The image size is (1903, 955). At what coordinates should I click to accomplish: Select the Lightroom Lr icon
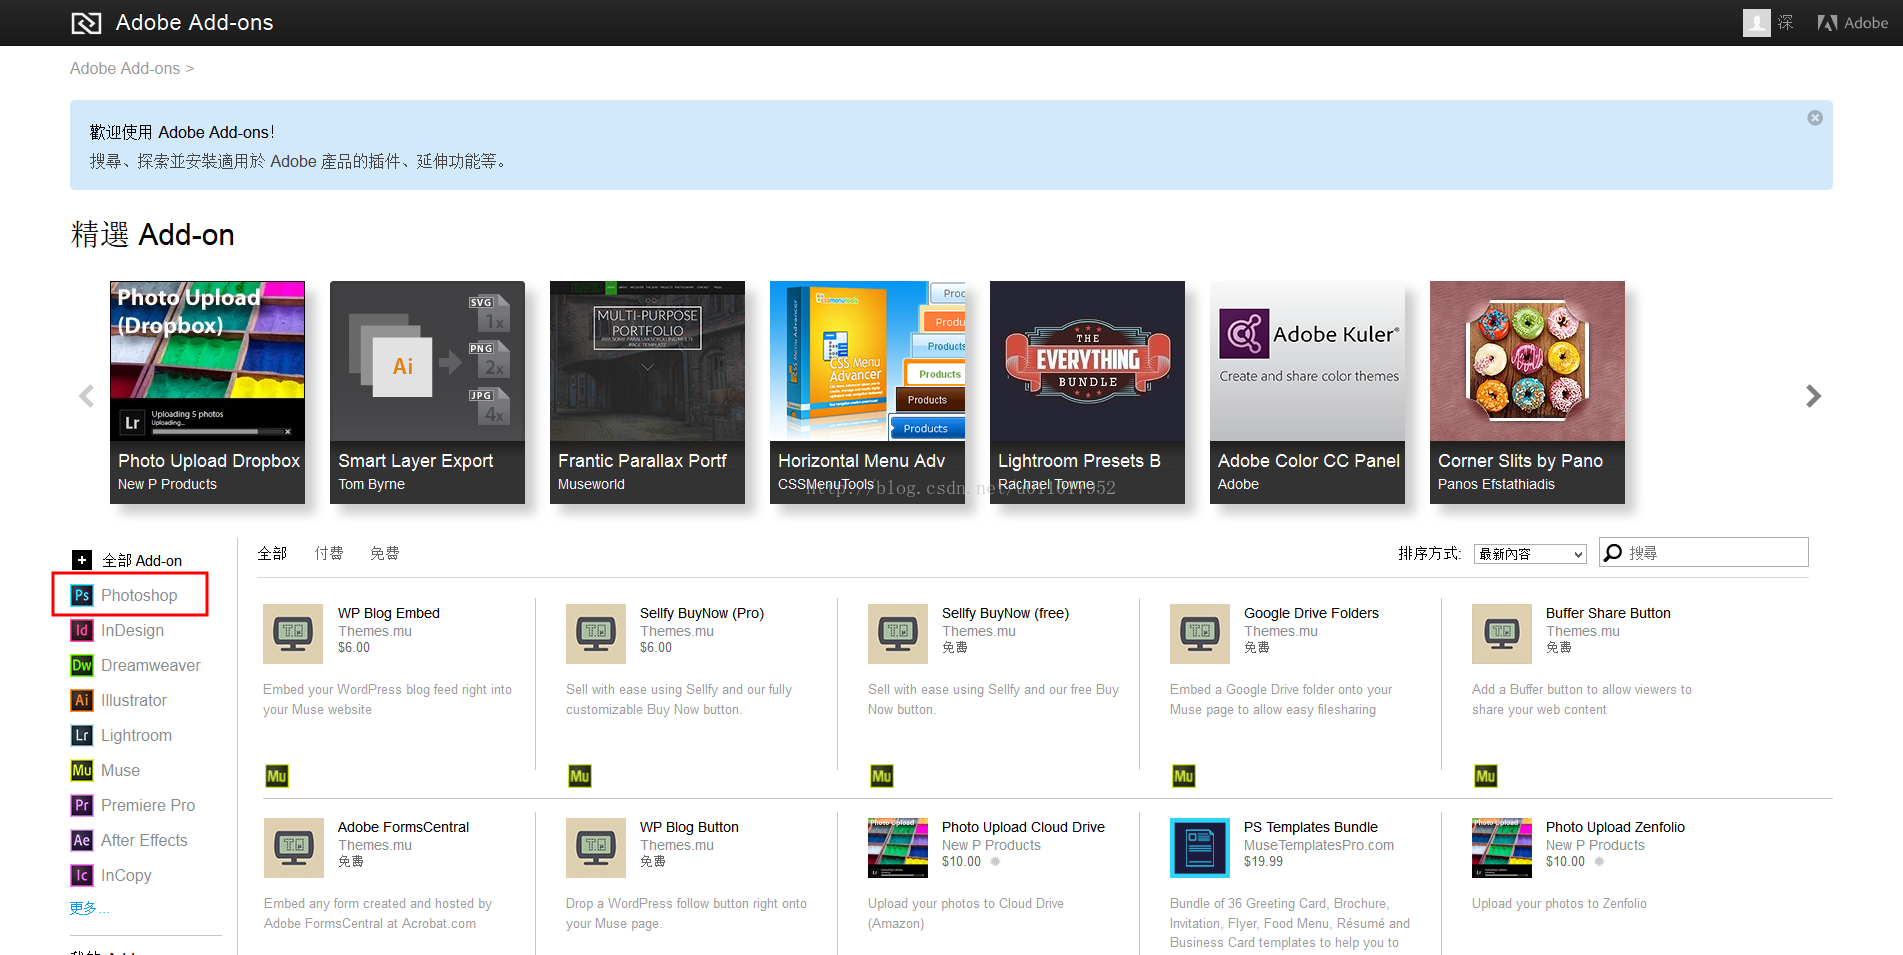click(x=82, y=735)
